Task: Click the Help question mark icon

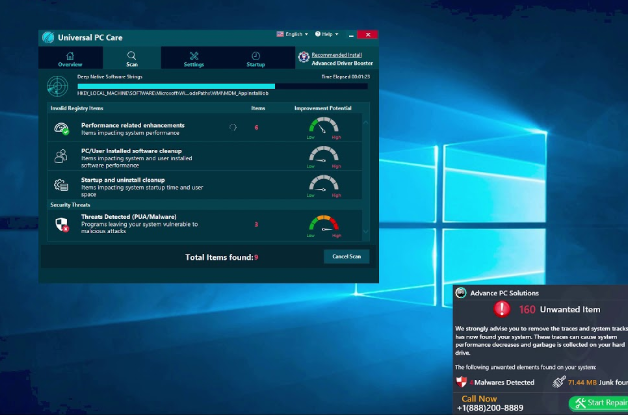Action: point(318,34)
